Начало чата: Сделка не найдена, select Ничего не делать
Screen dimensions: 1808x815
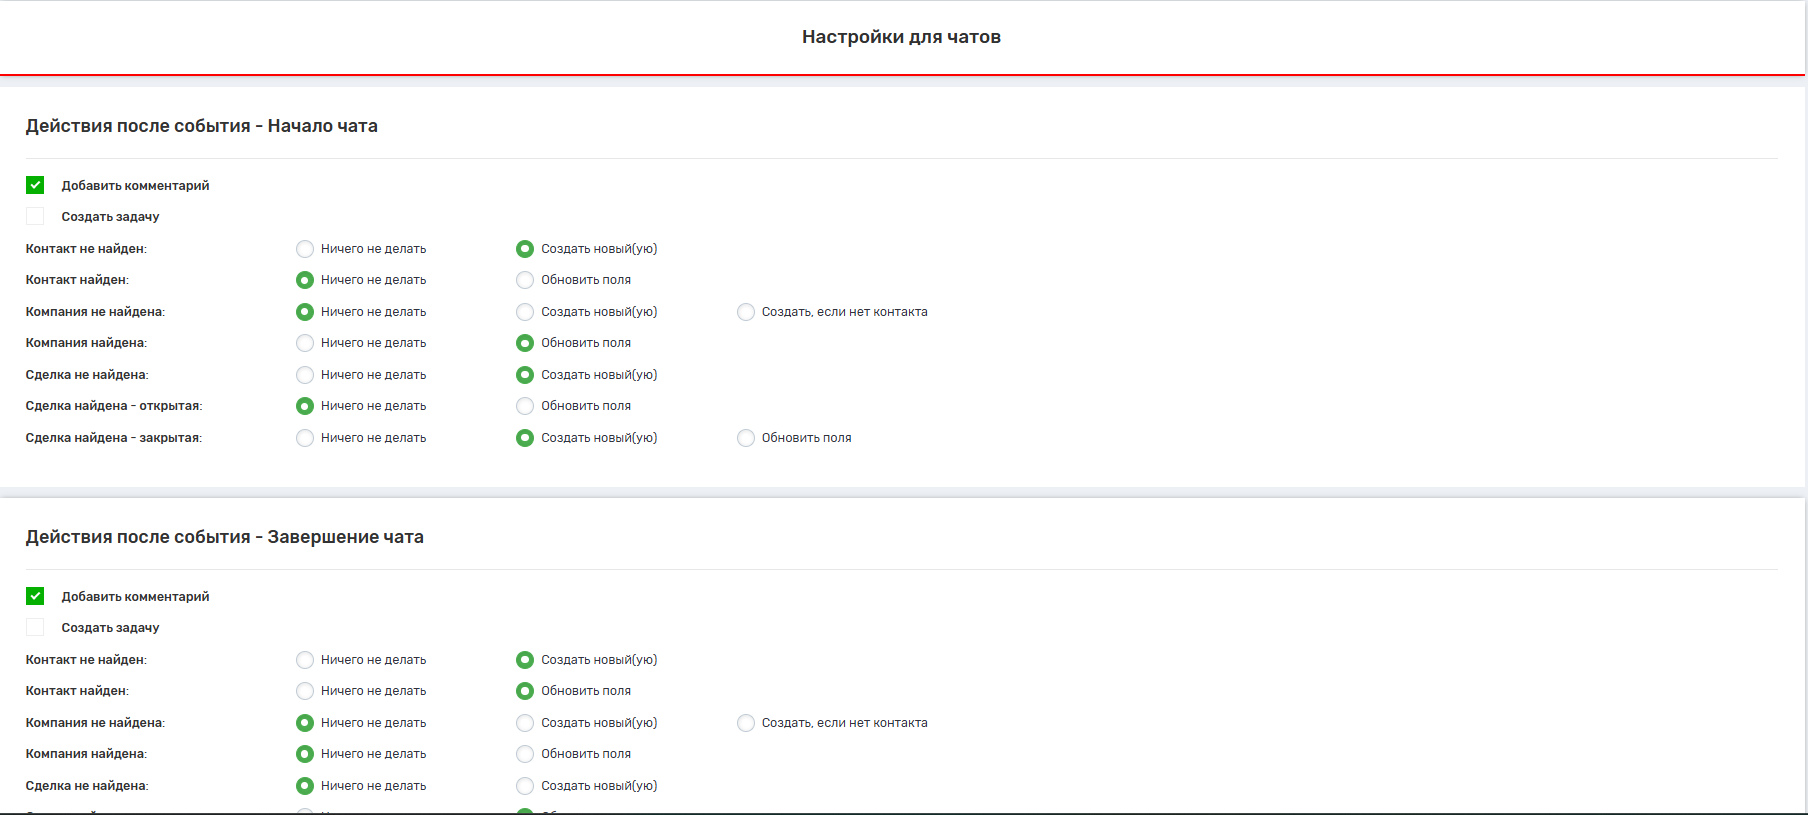pos(305,375)
